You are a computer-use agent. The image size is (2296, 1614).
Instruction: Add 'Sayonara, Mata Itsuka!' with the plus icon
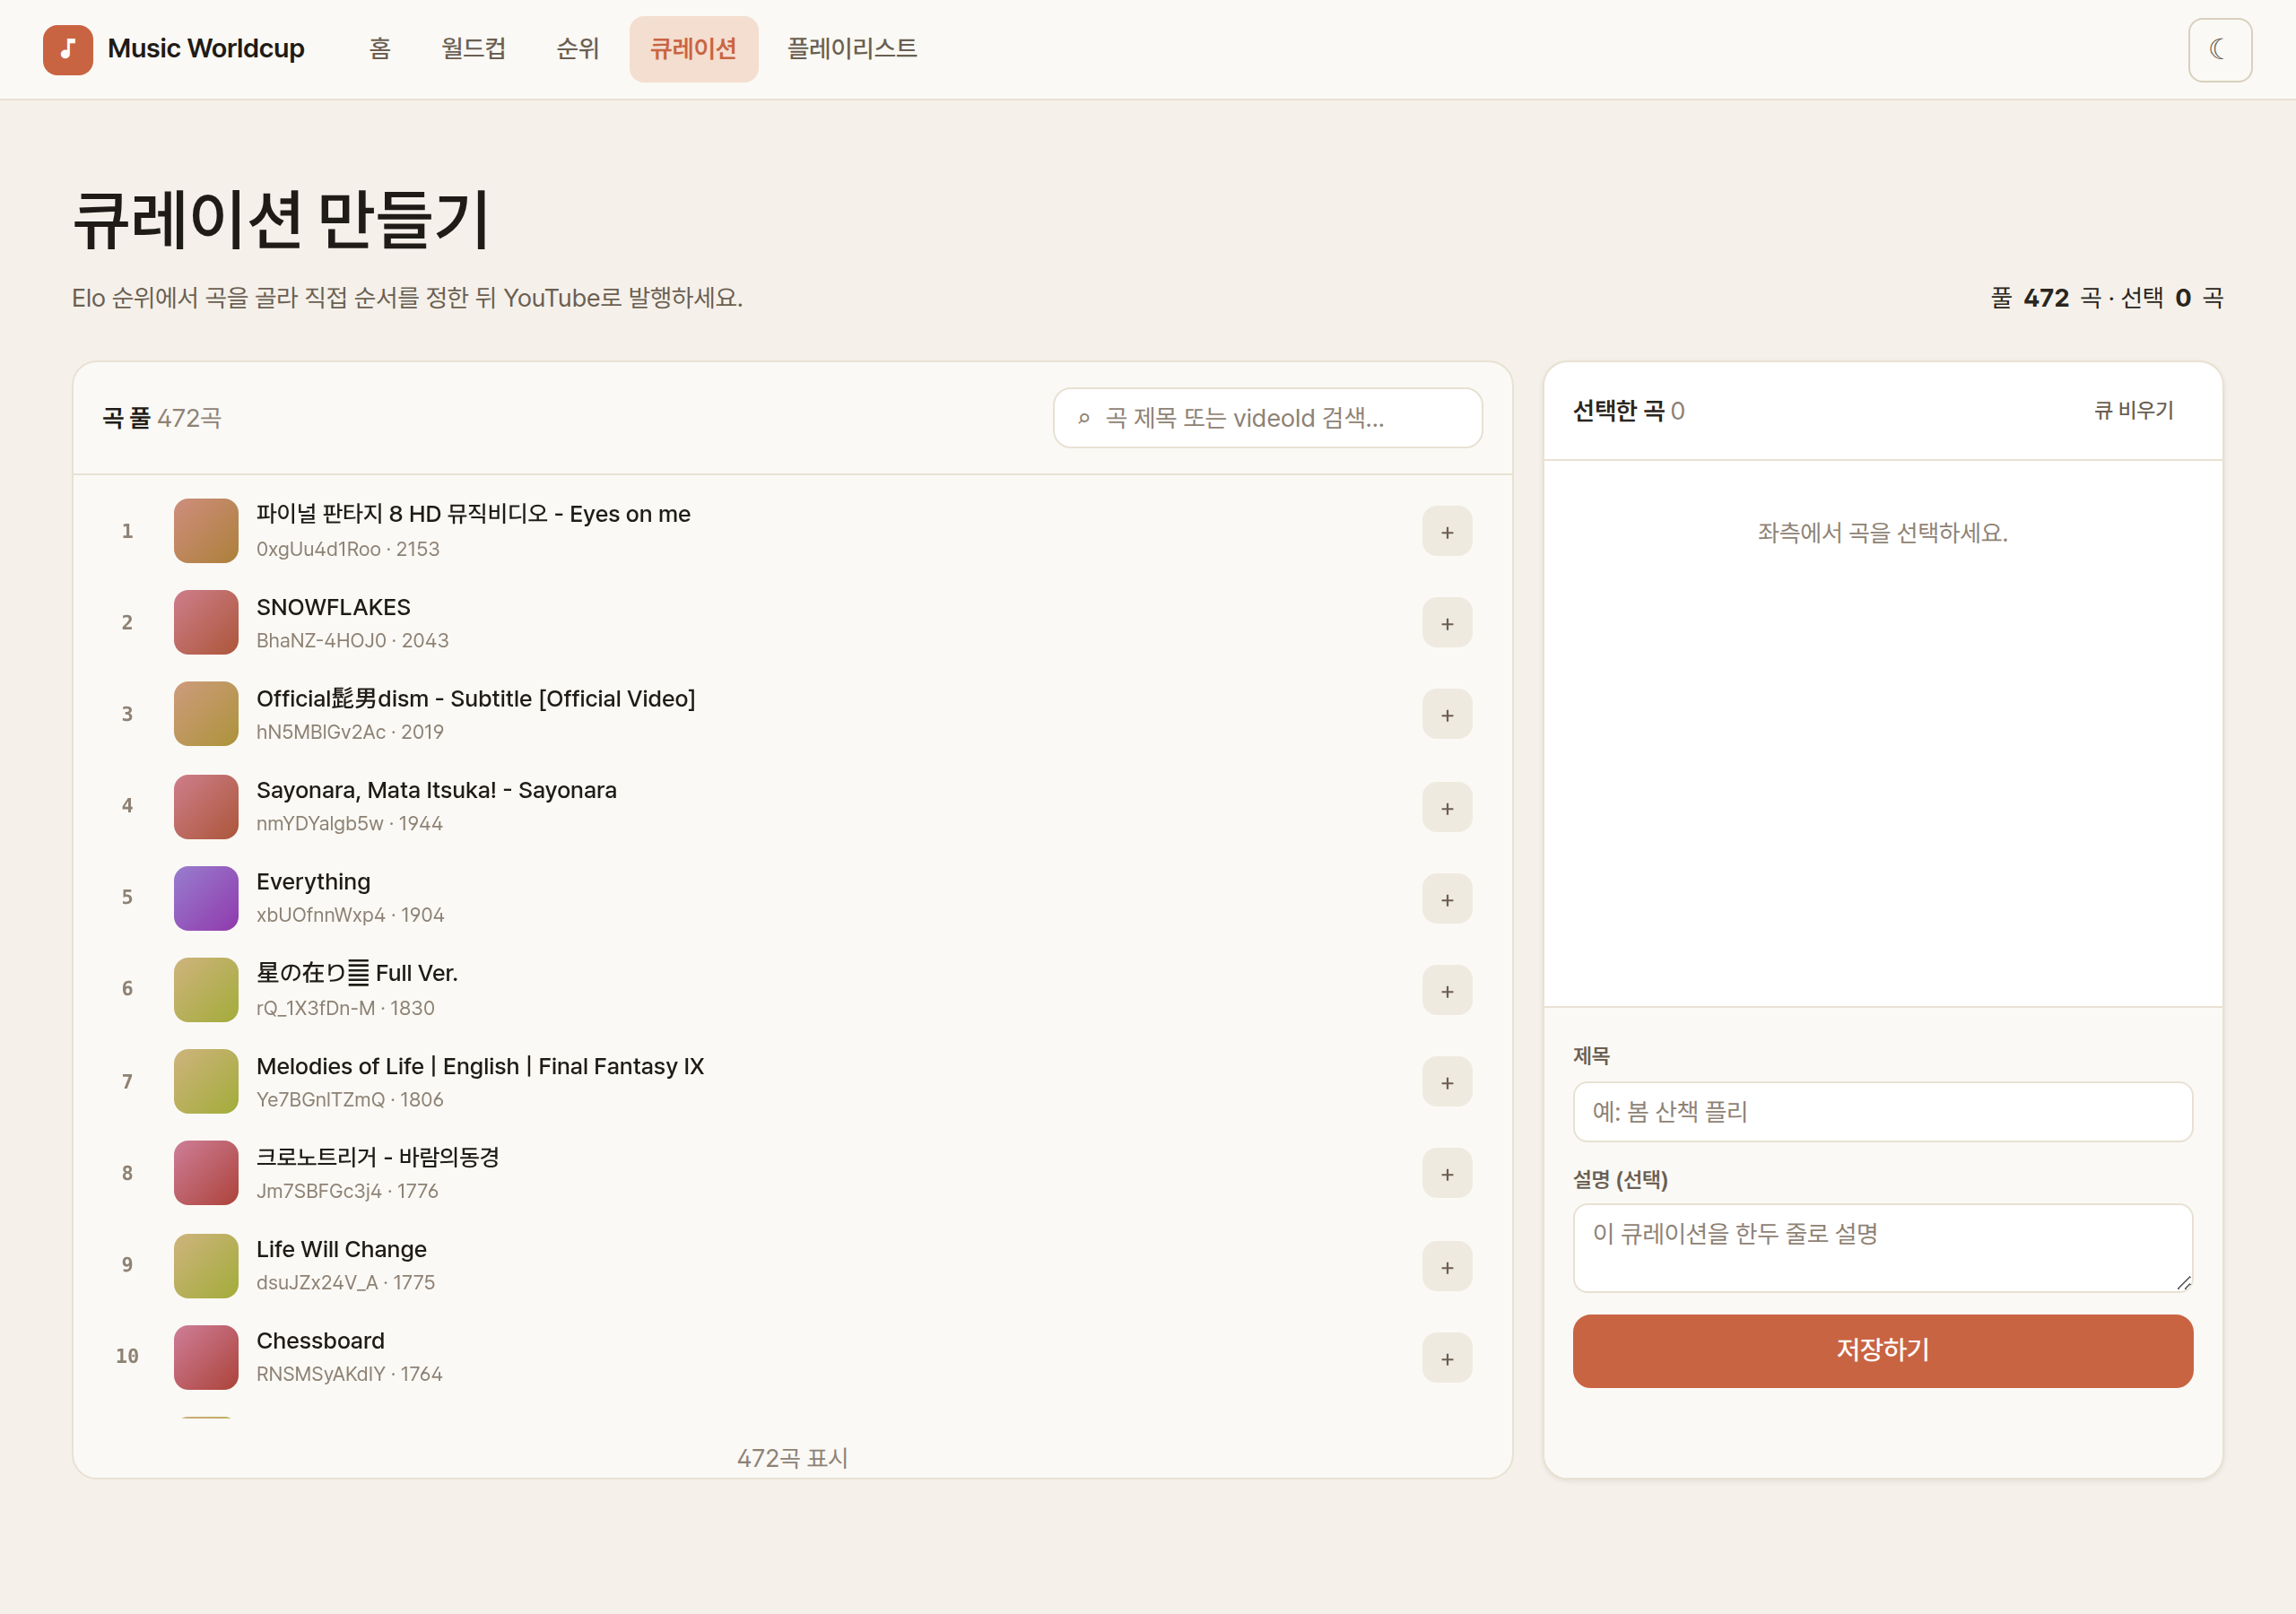[x=1446, y=808]
